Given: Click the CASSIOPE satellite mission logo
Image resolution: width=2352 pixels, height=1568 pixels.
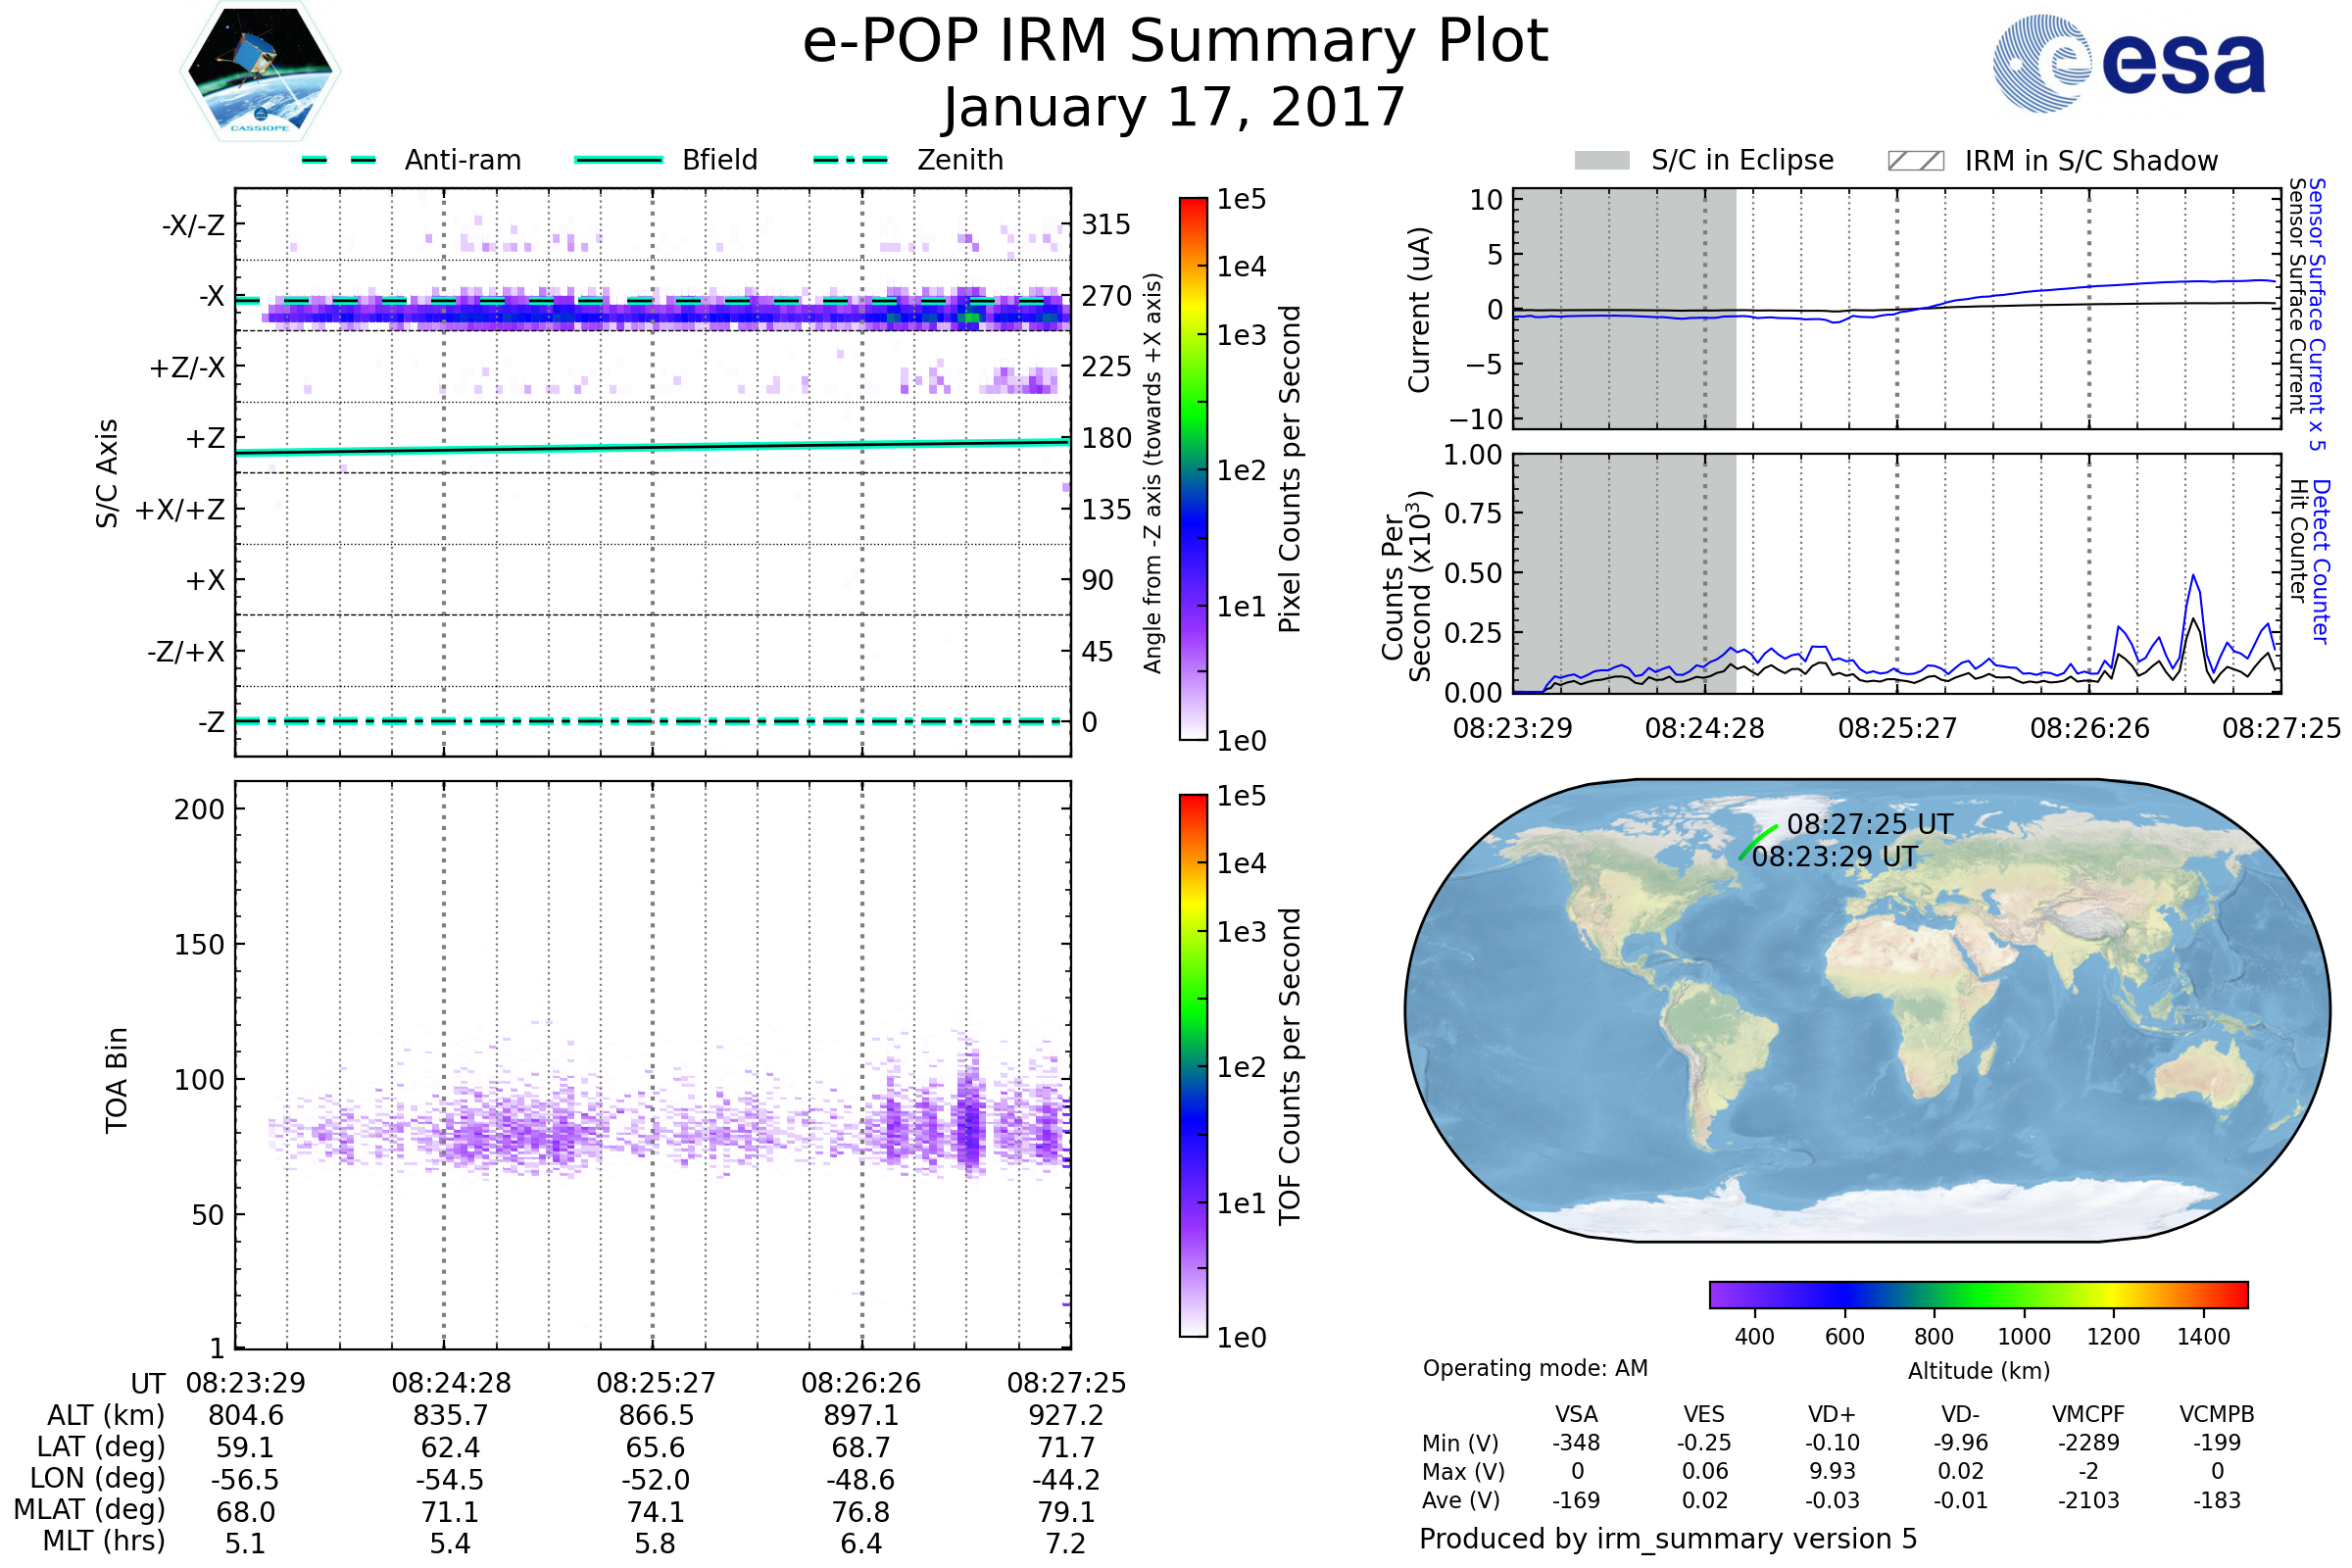Looking at the screenshot, I should pos(260,72).
